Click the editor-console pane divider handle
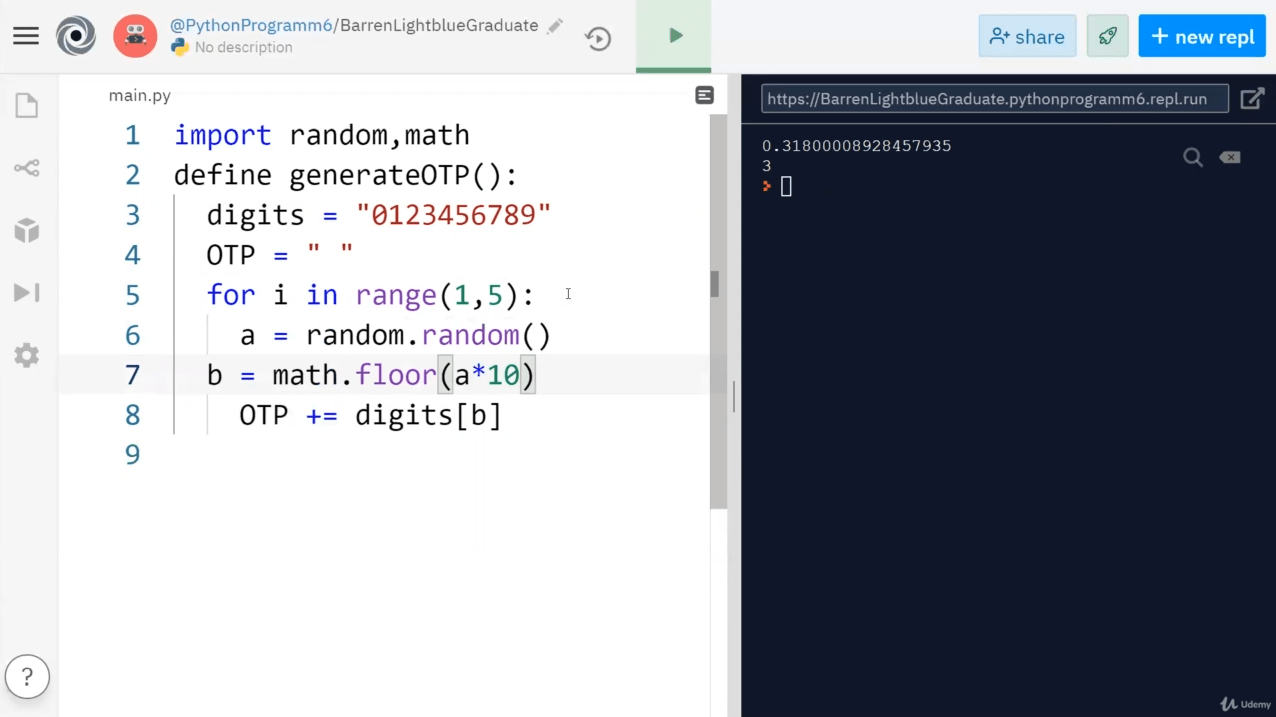This screenshot has height=717, width=1276. coord(734,396)
